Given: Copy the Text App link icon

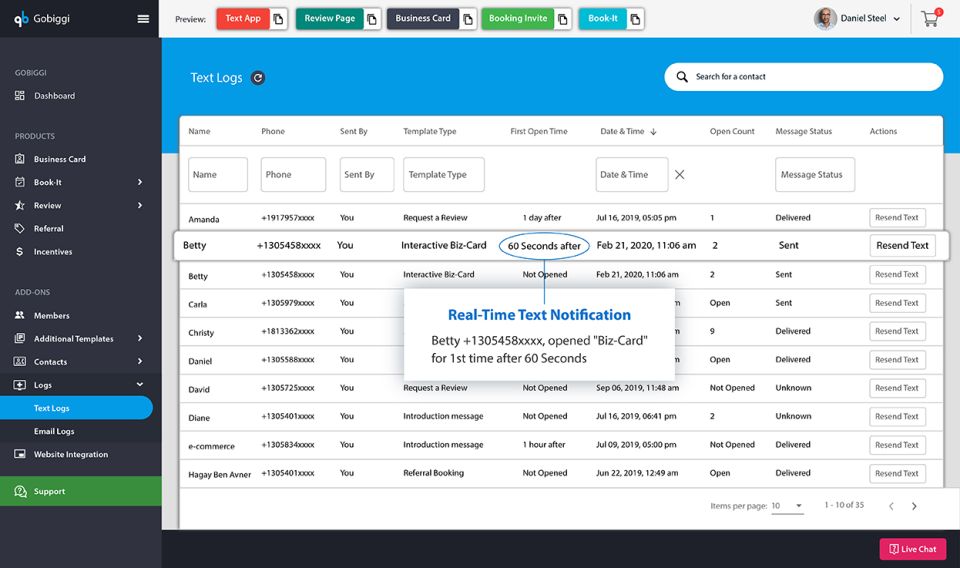Looking at the screenshot, I should pyautogui.click(x=279, y=19).
